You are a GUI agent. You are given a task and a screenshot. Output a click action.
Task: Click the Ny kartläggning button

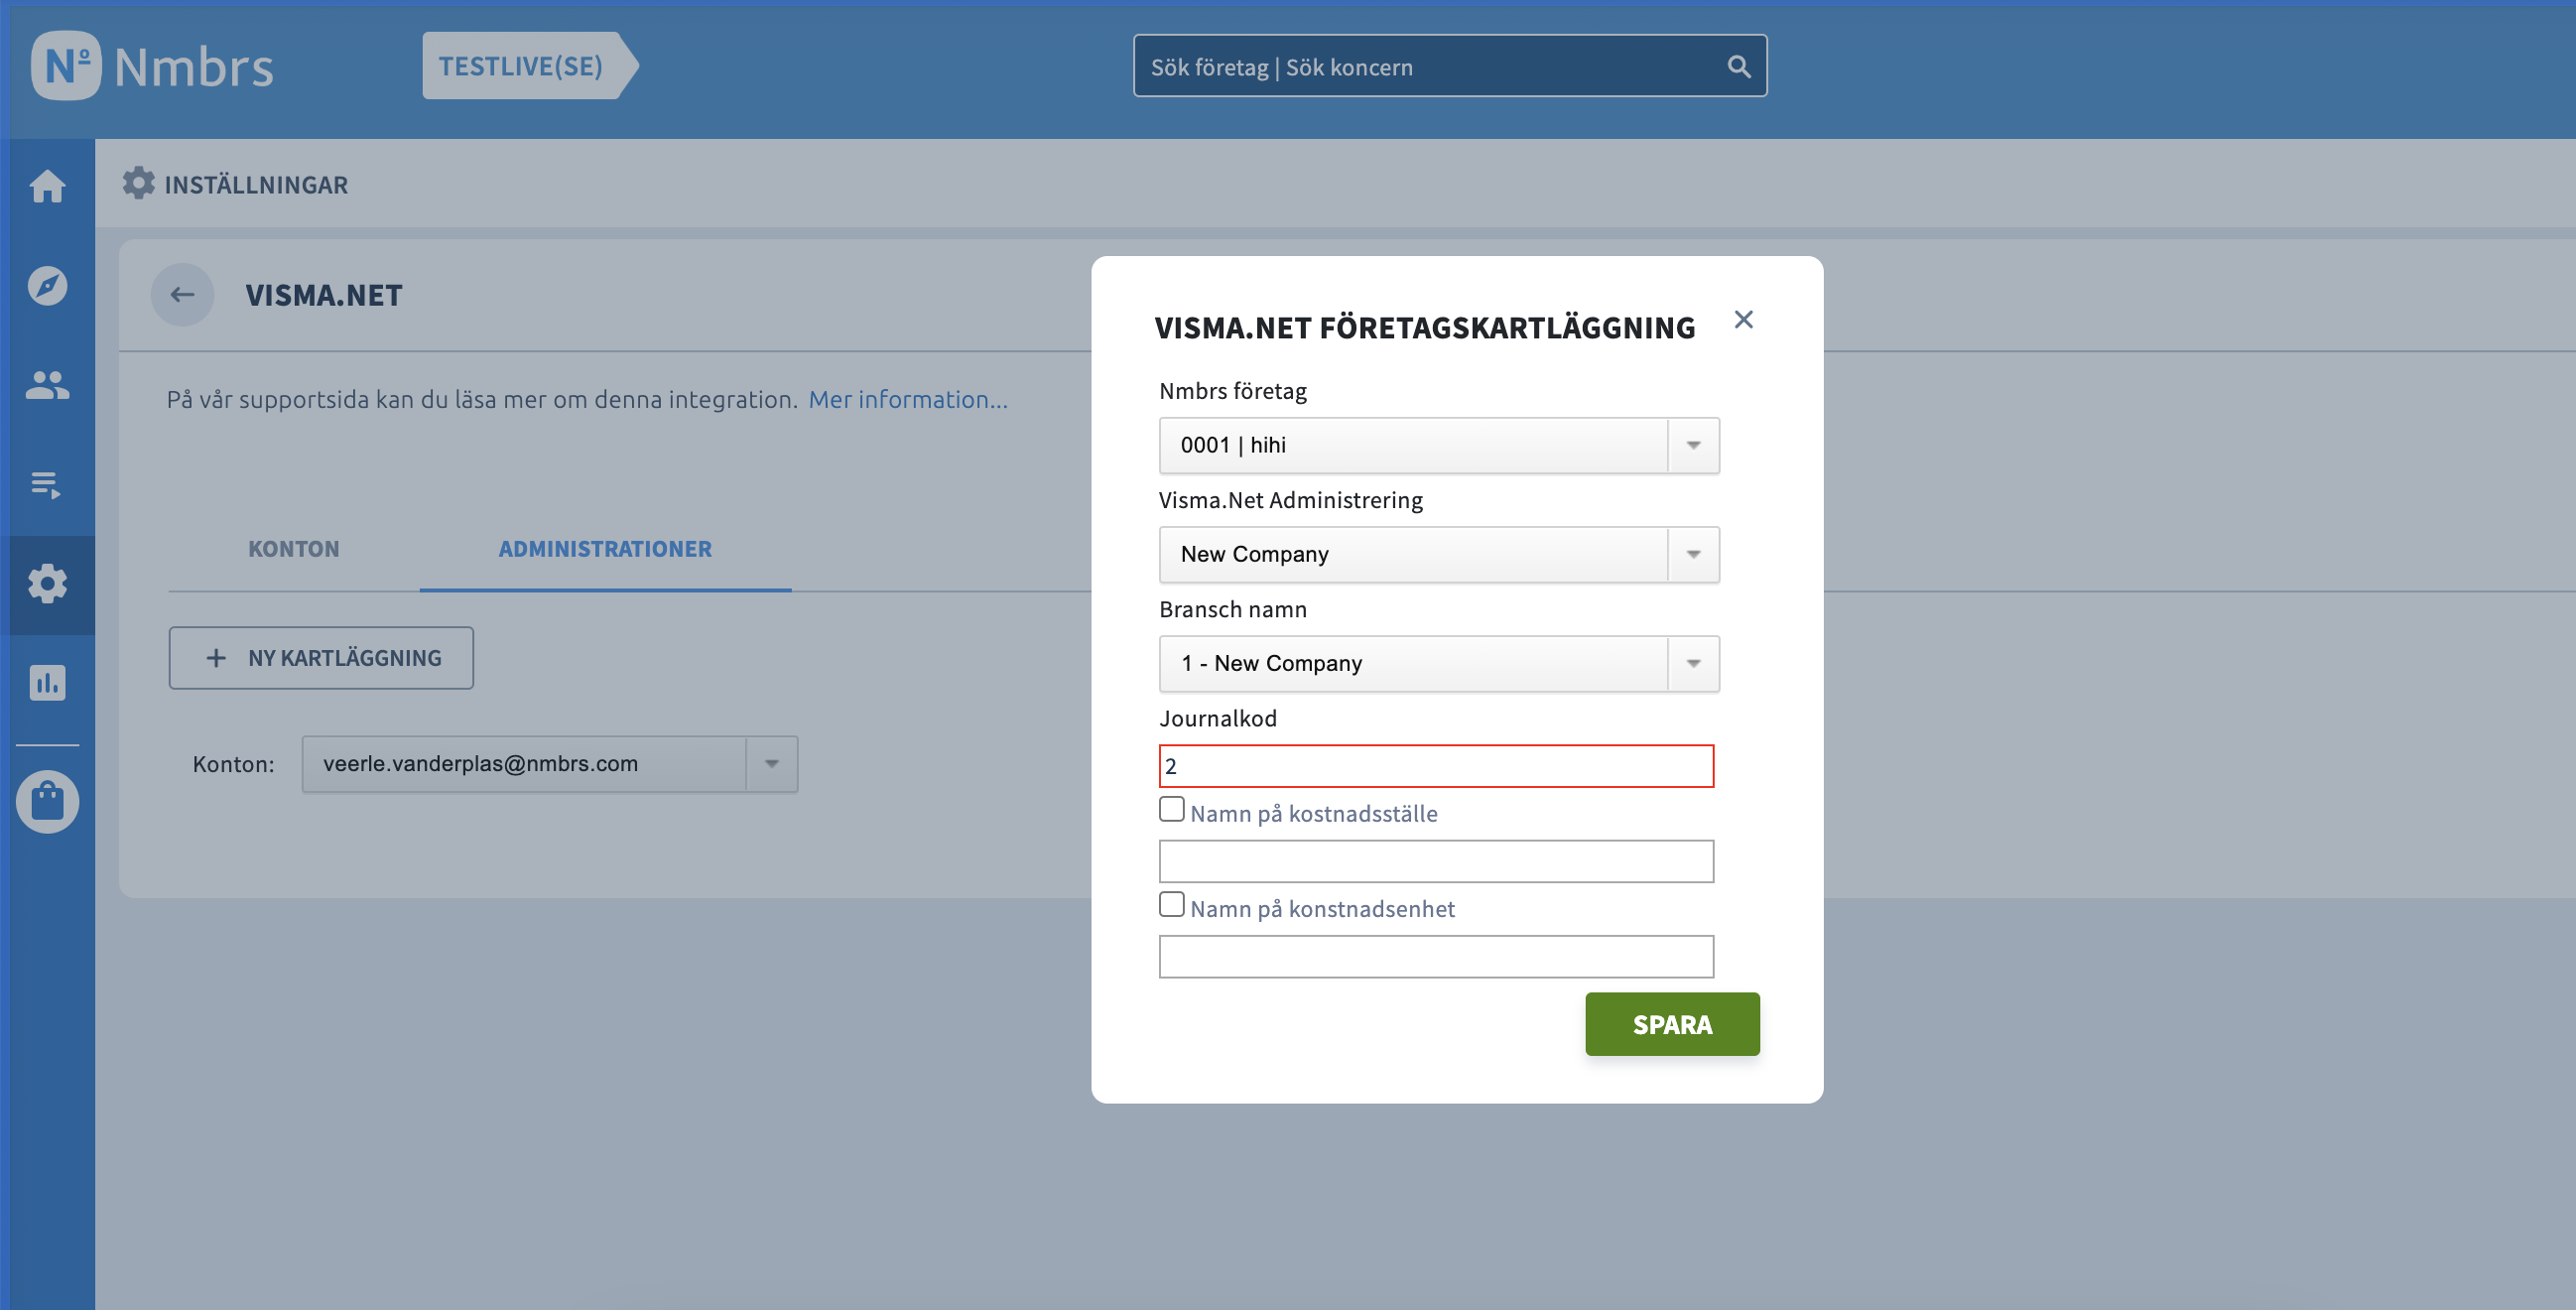tap(321, 658)
